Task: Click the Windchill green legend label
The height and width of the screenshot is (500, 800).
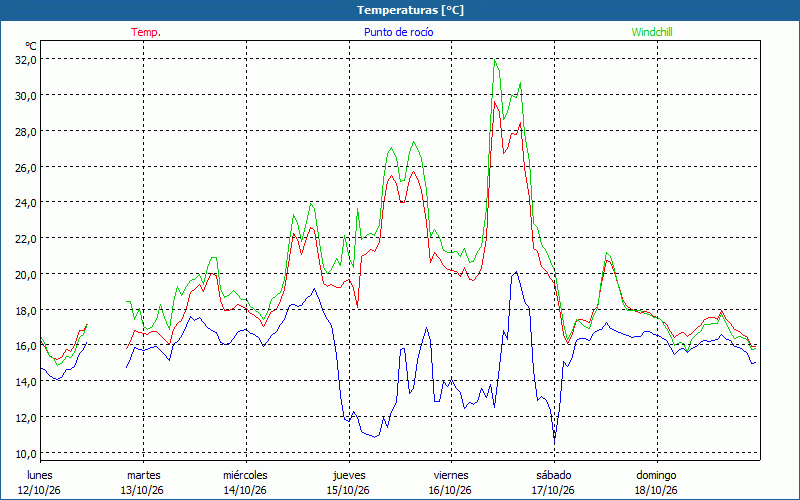Action: pyautogui.click(x=652, y=32)
